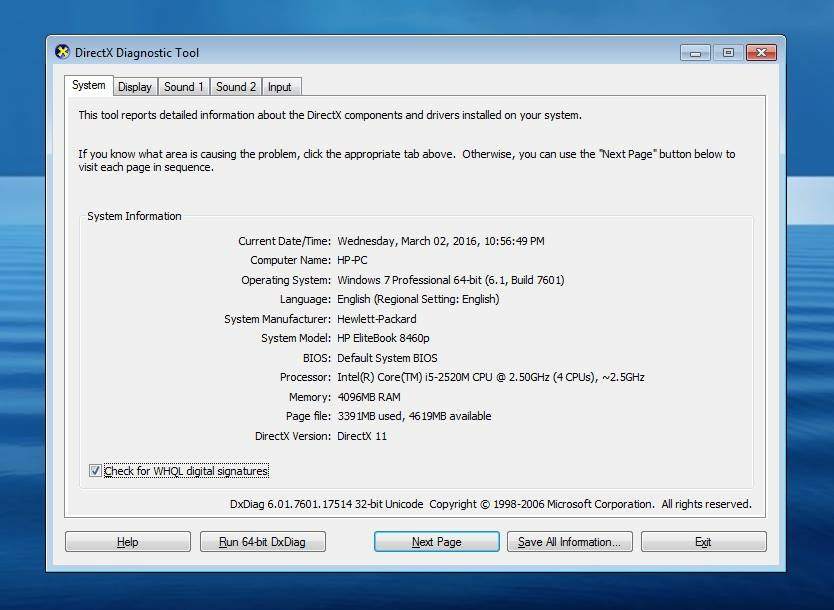Image resolution: width=834 pixels, height=610 pixels.
Task: Minimize the DirectX Diagnostic Tool window
Action: click(695, 53)
